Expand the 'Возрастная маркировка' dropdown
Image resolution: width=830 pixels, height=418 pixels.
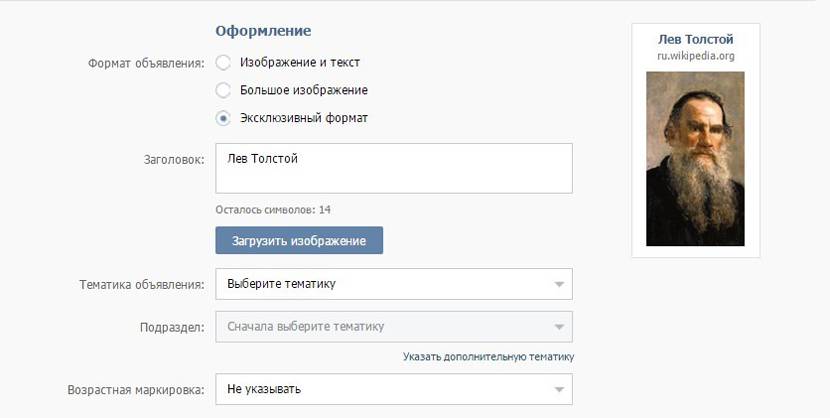[x=394, y=389]
